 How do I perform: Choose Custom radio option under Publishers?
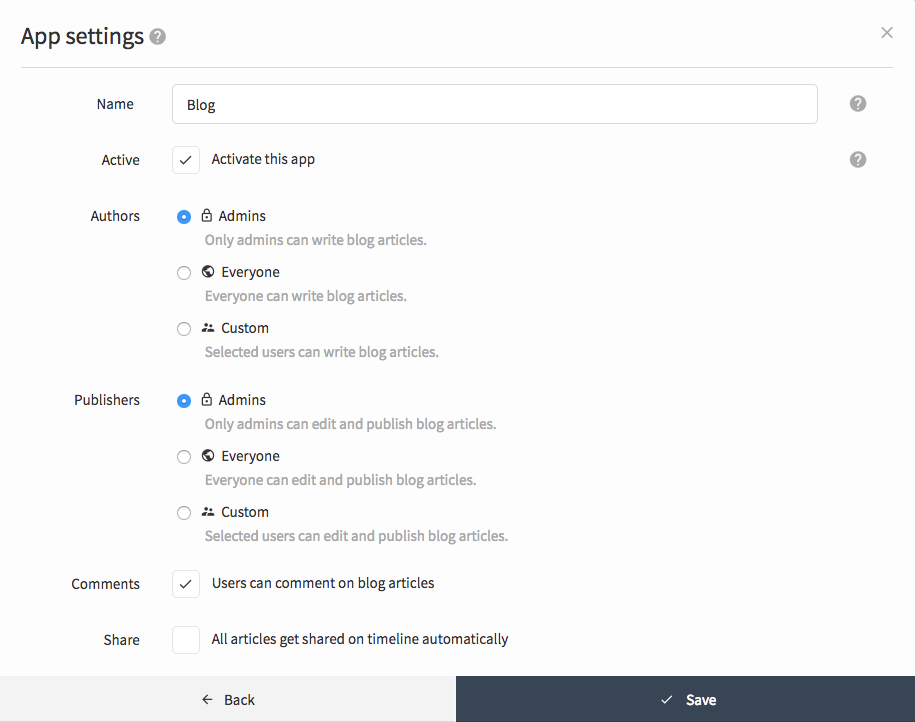pyautogui.click(x=184, y=512)
